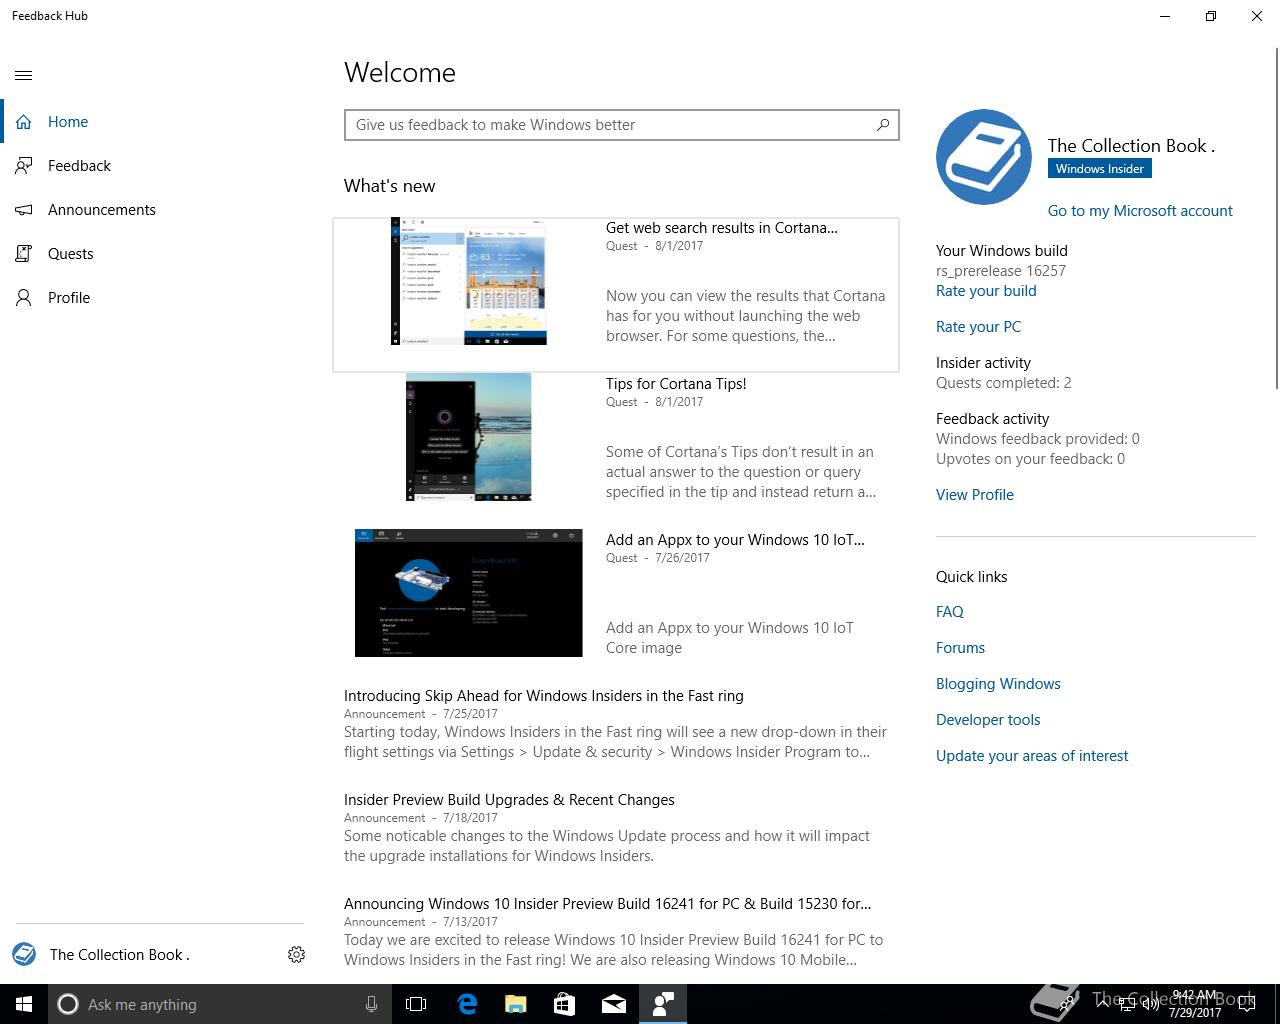This screenshot has width=1280, height=1024.
Task: Open Windows 10 IoT Appx quest thumbnail
Action: pos(469,593)
